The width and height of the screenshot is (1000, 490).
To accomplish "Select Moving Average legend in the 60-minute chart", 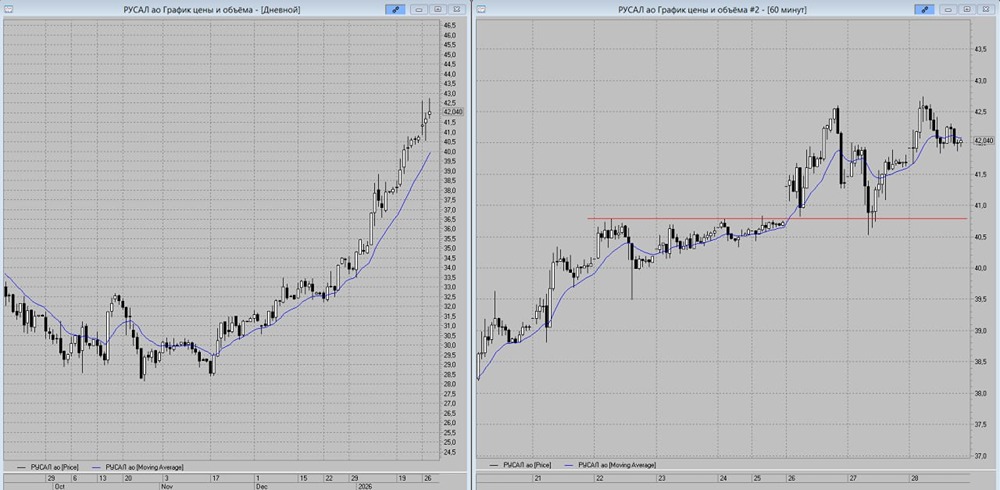I will 614,465.
